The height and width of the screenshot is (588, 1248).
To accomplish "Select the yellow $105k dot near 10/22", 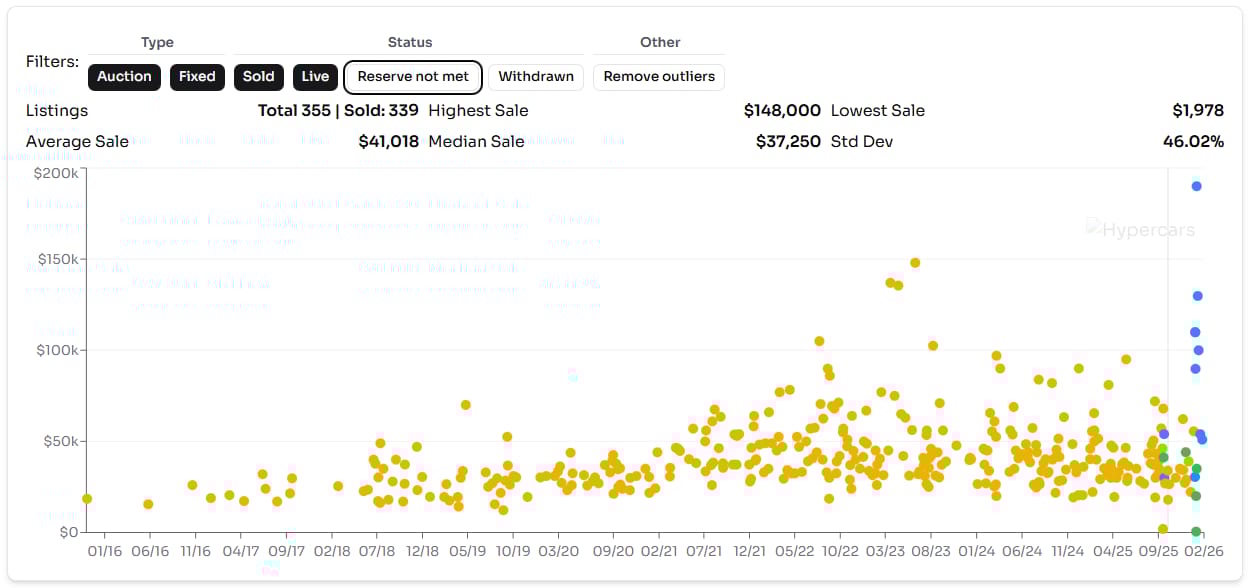I will point(819,341).
